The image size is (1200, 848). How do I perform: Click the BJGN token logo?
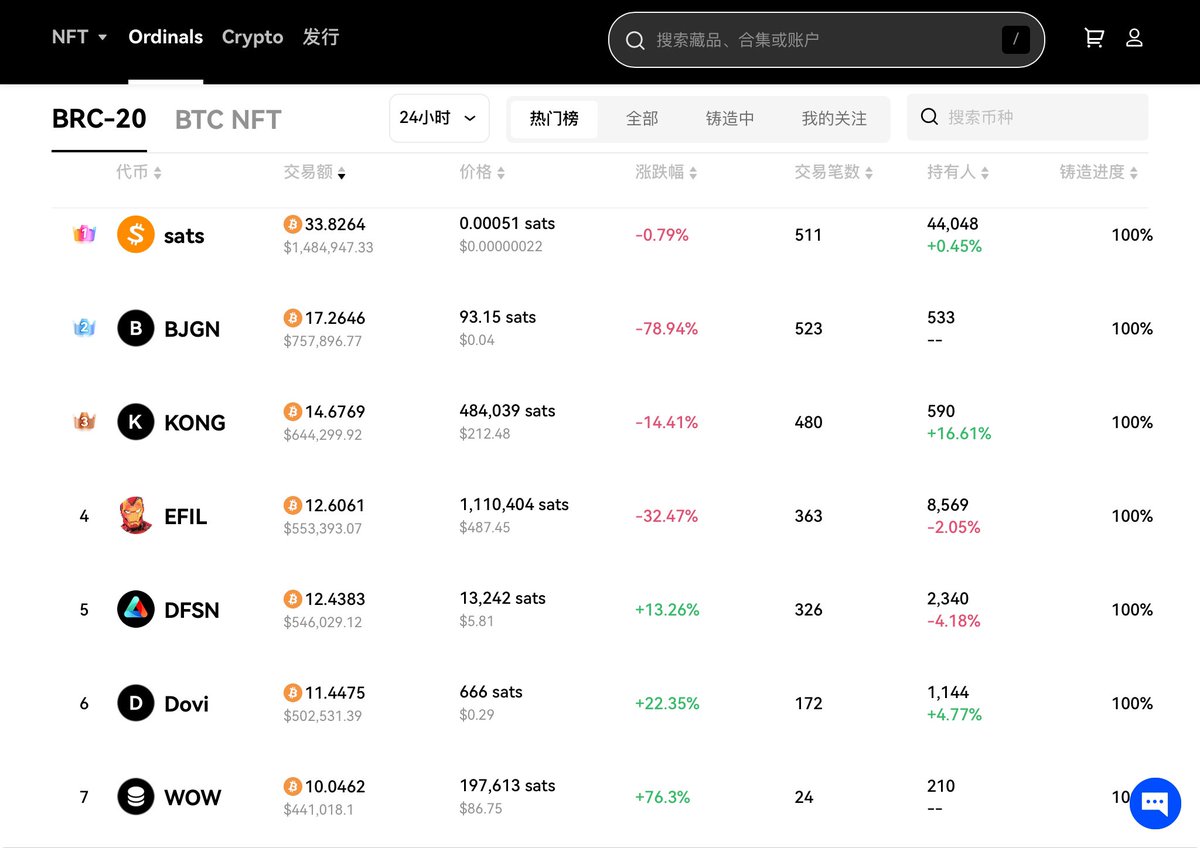tap(136, 328)
